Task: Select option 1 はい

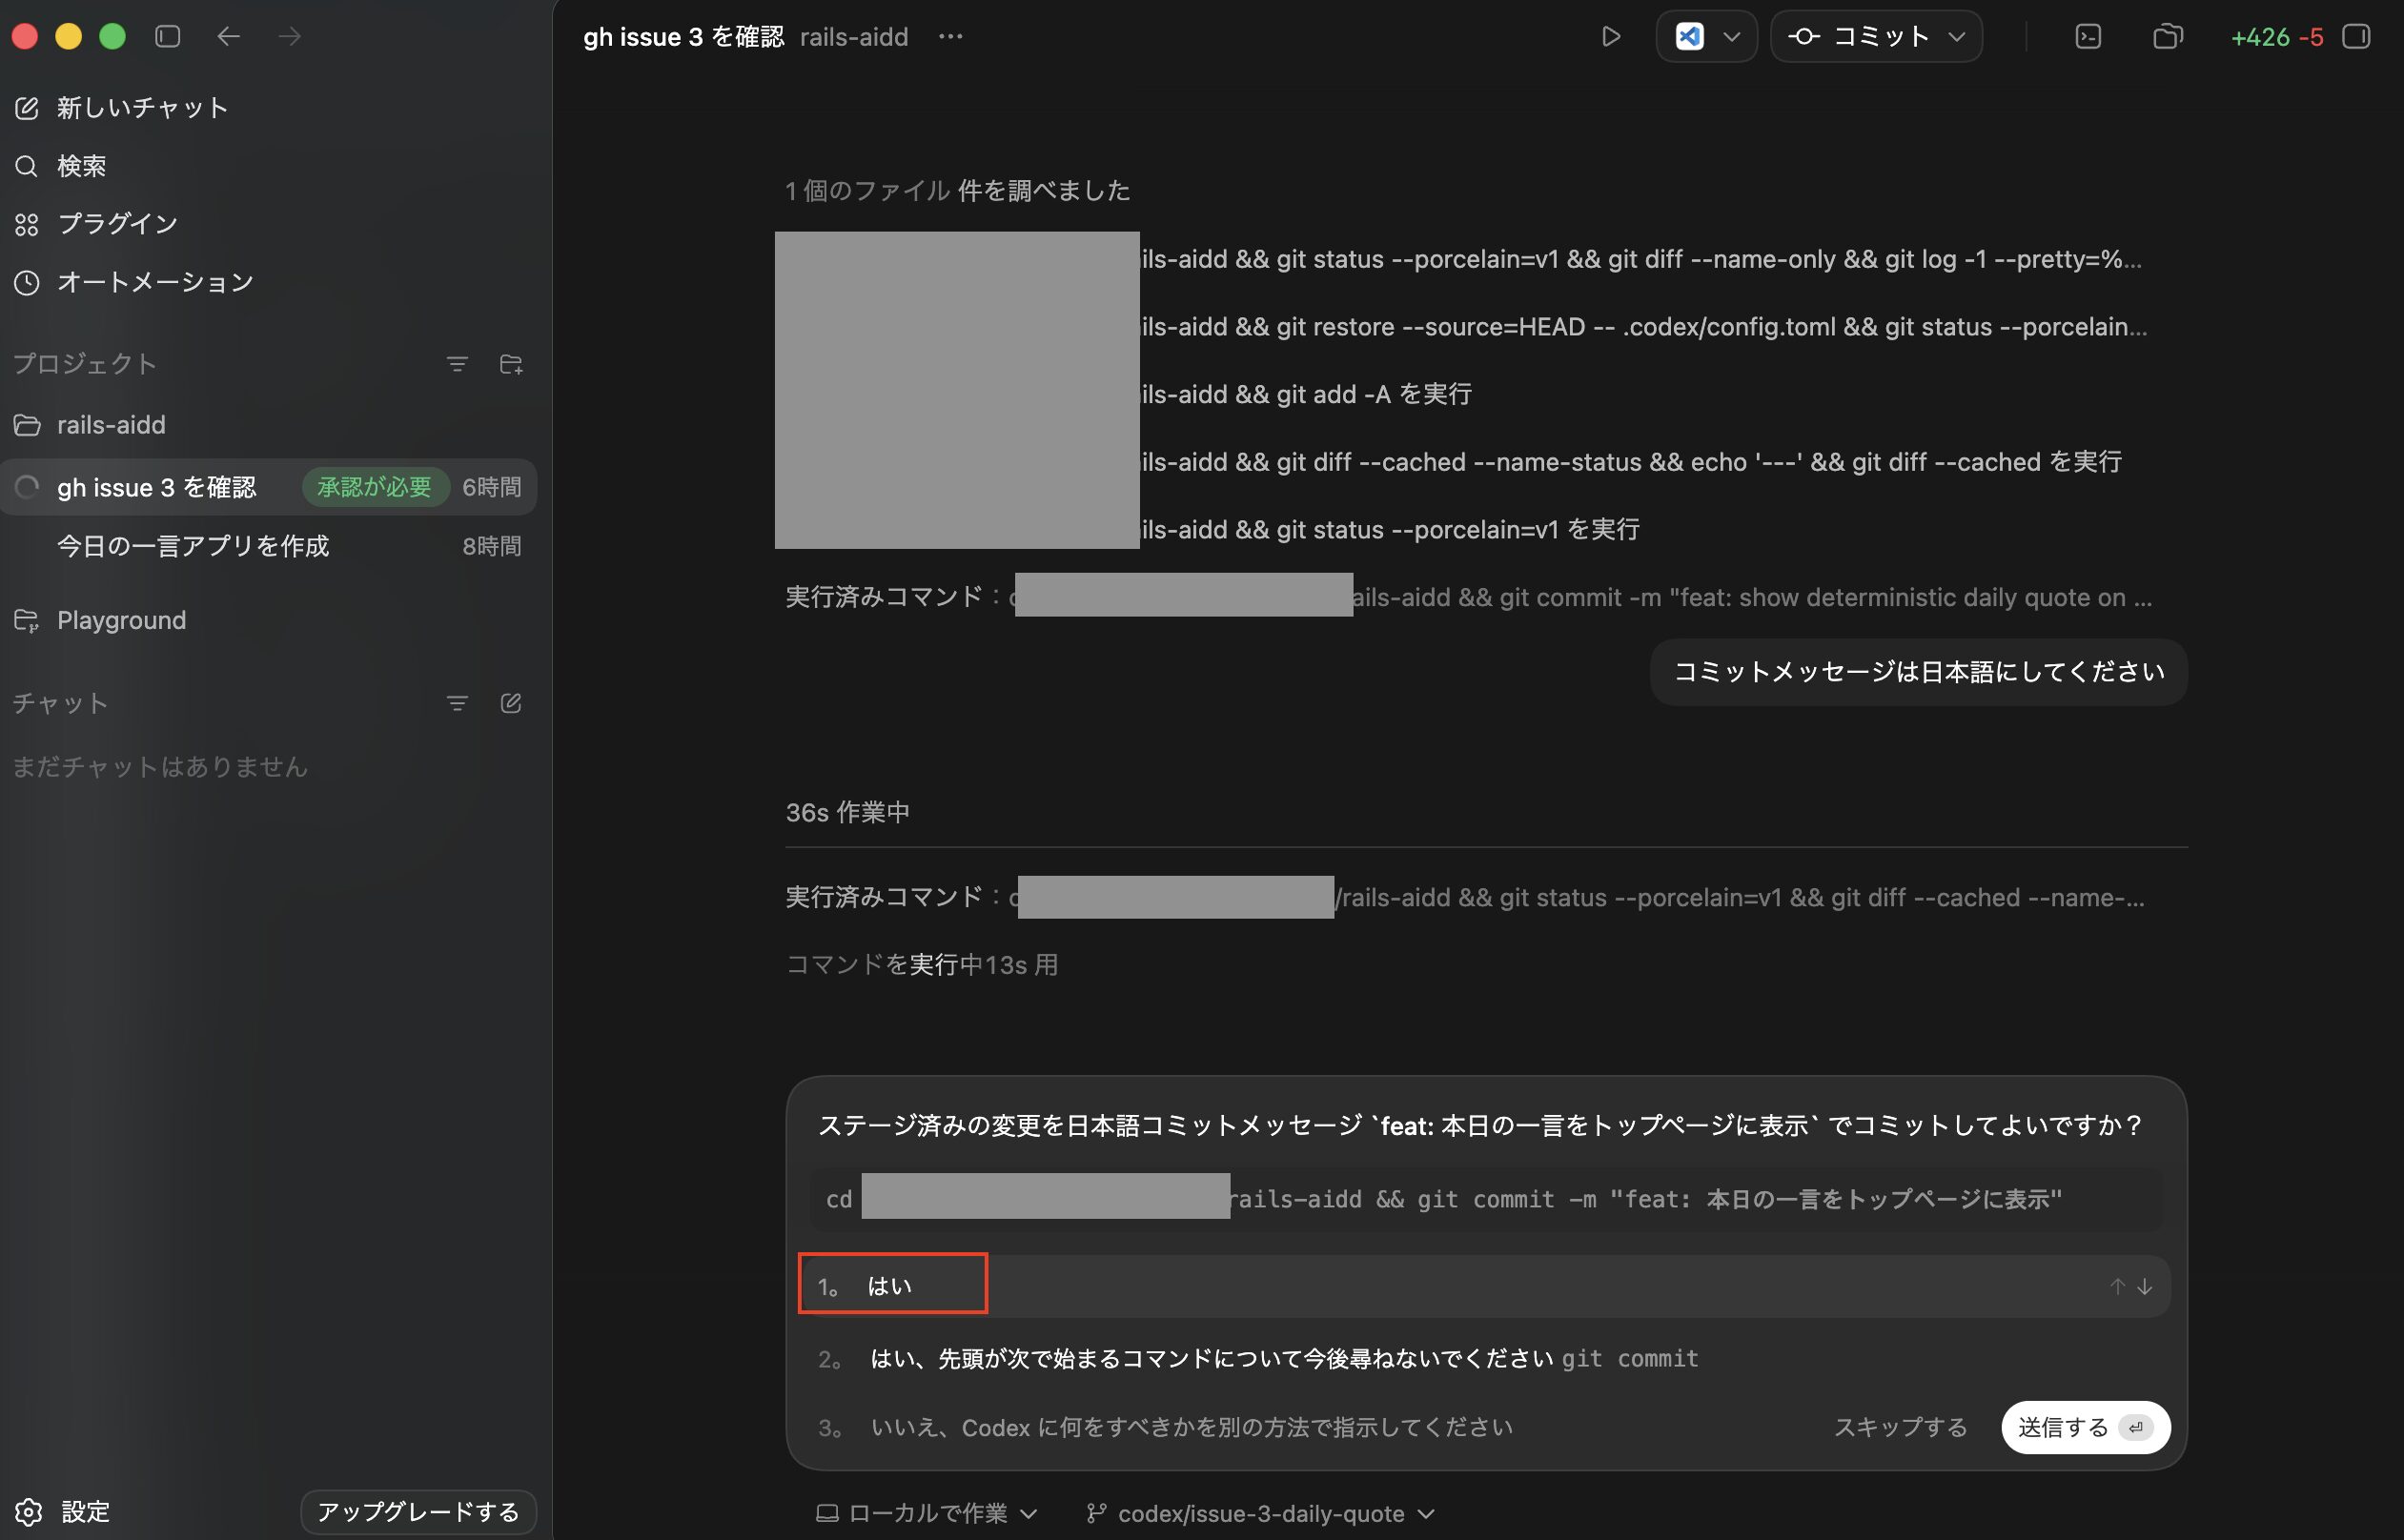Action: pos(892,1285)
